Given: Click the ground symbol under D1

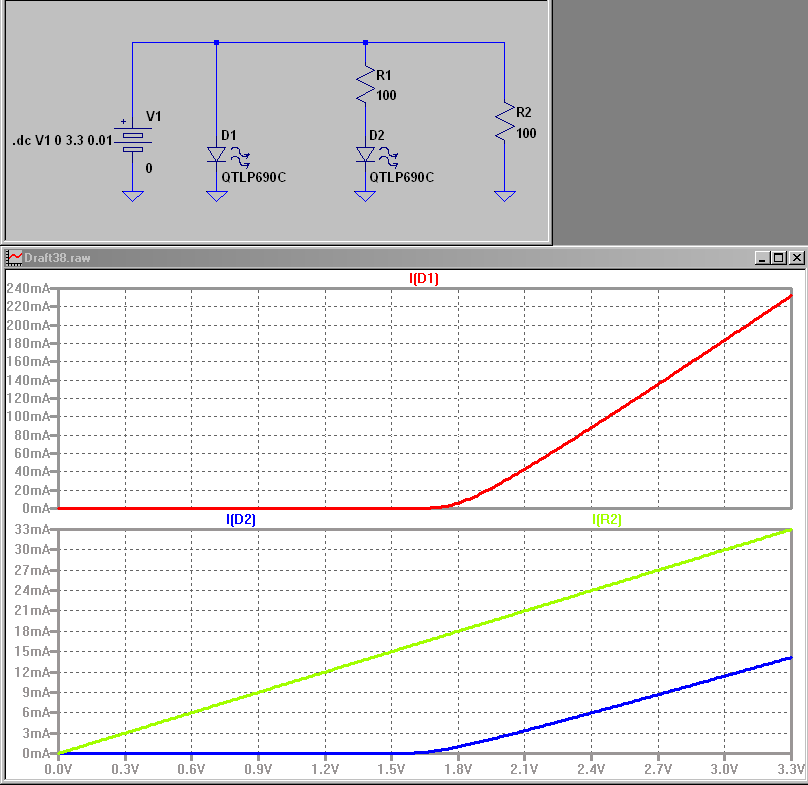Looking at the screenshot, I should pyautogui.click(x=216, y=196).
